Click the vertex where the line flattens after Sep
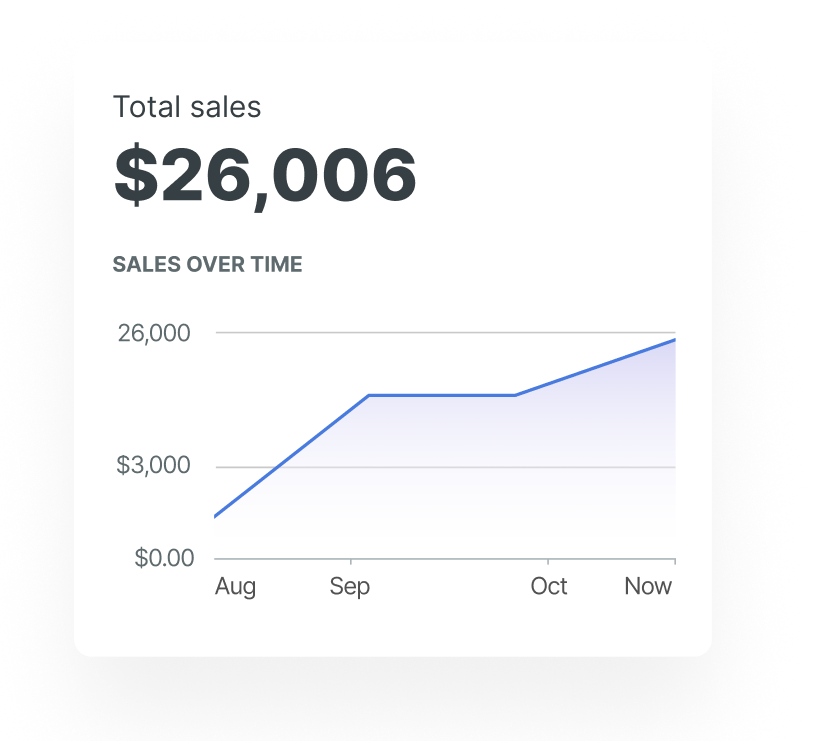This screenshot has width=813, height=741. pos(369,395)
